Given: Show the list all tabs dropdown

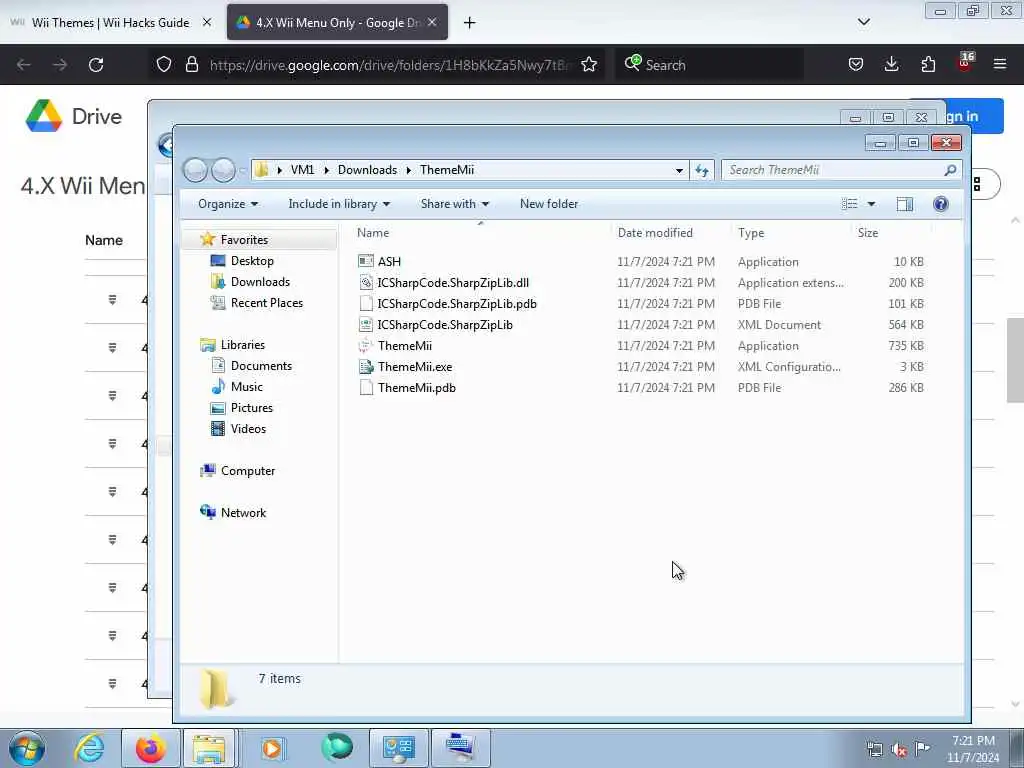Looking at the screenshot, I should (x=863, y=22).
